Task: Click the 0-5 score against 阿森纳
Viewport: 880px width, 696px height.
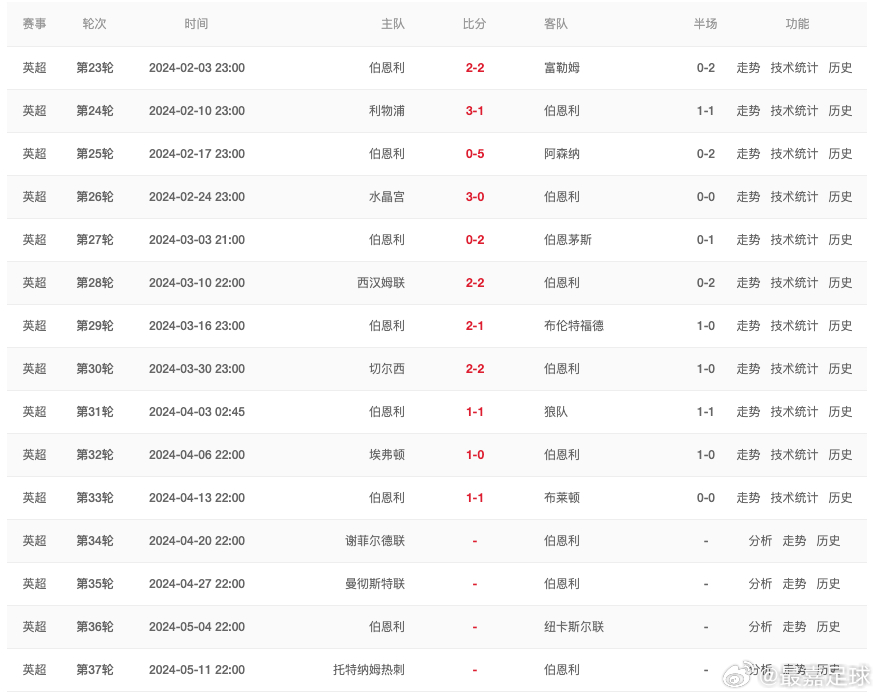Action: [475, 154]
